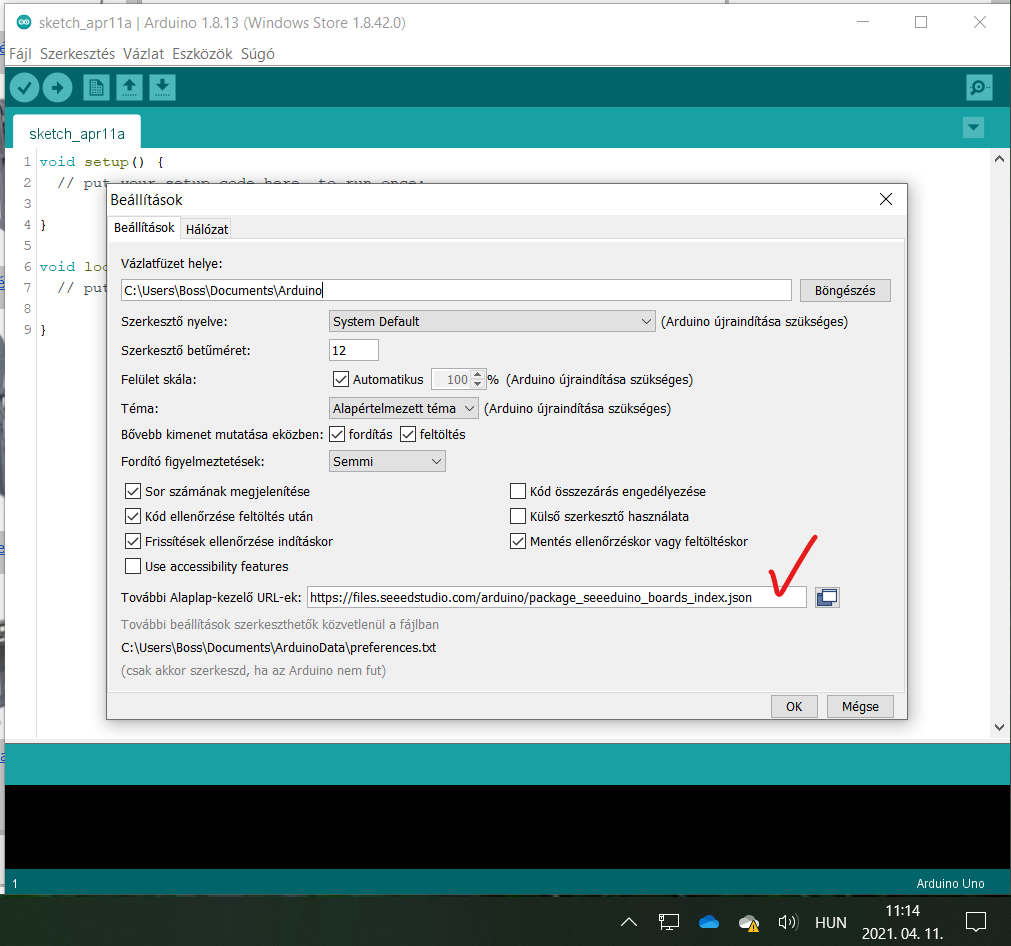
Task: Click the Vázlatfüzet helye path field
Action: pyautogui.click(x=456, y=290)
